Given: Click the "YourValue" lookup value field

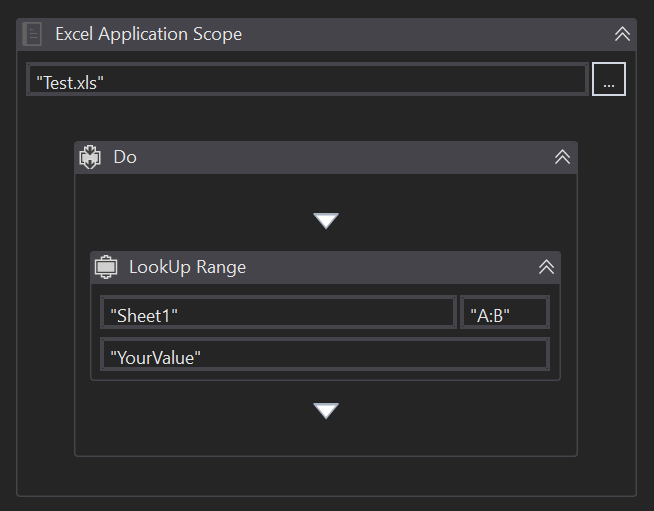Looking at the screenshot, I should [x=324, y=355].
